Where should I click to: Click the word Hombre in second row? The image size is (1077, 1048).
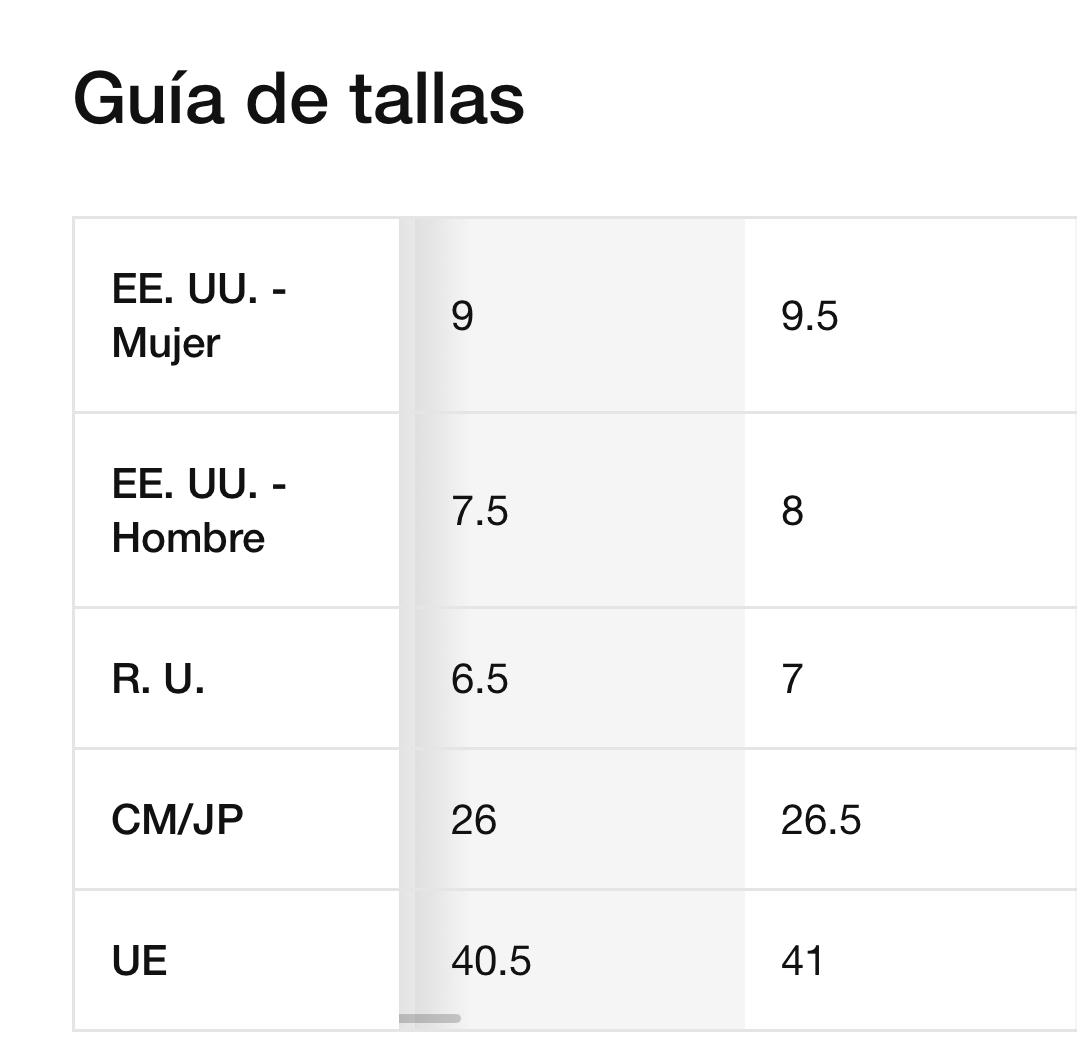pos(188,537)
